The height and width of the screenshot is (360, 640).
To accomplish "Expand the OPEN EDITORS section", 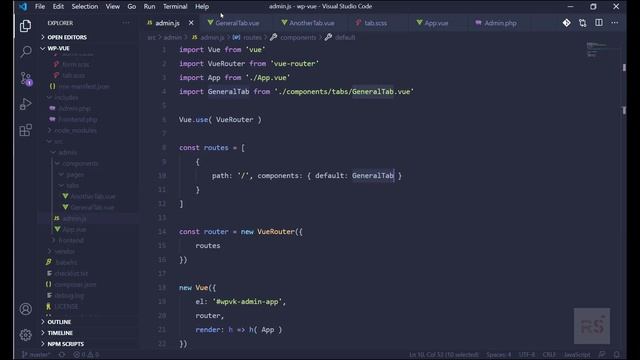I will tap(67, 37).
